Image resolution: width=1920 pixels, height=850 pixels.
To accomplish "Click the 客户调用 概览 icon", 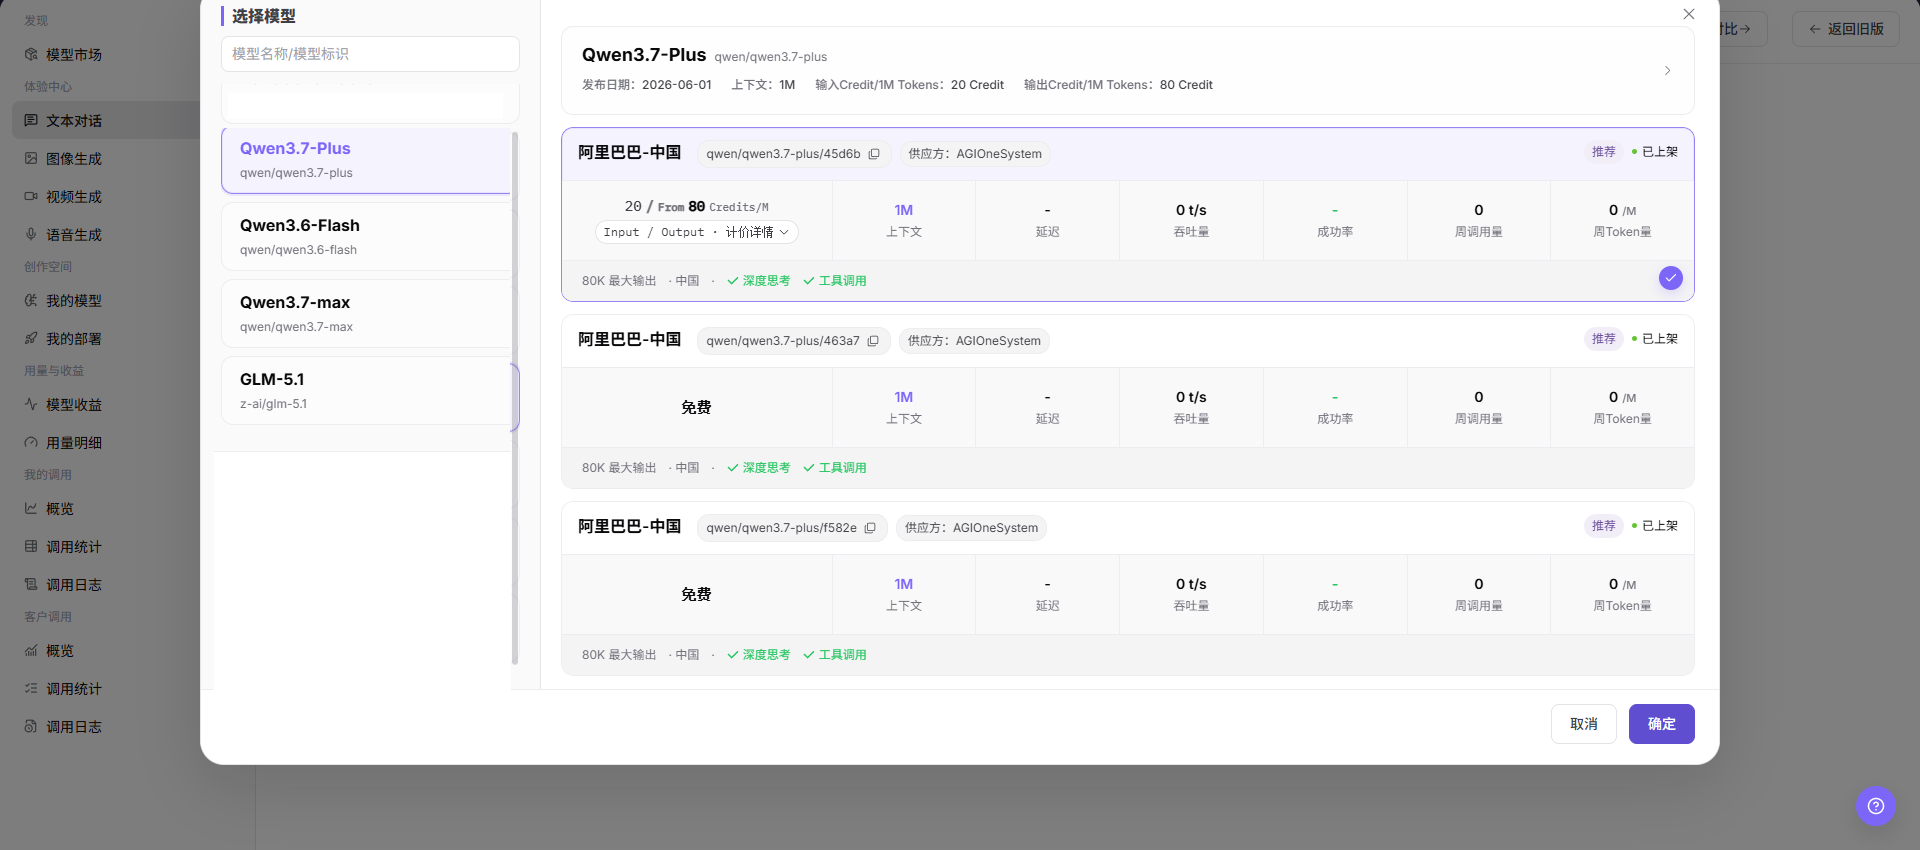I will coord(31,651).
